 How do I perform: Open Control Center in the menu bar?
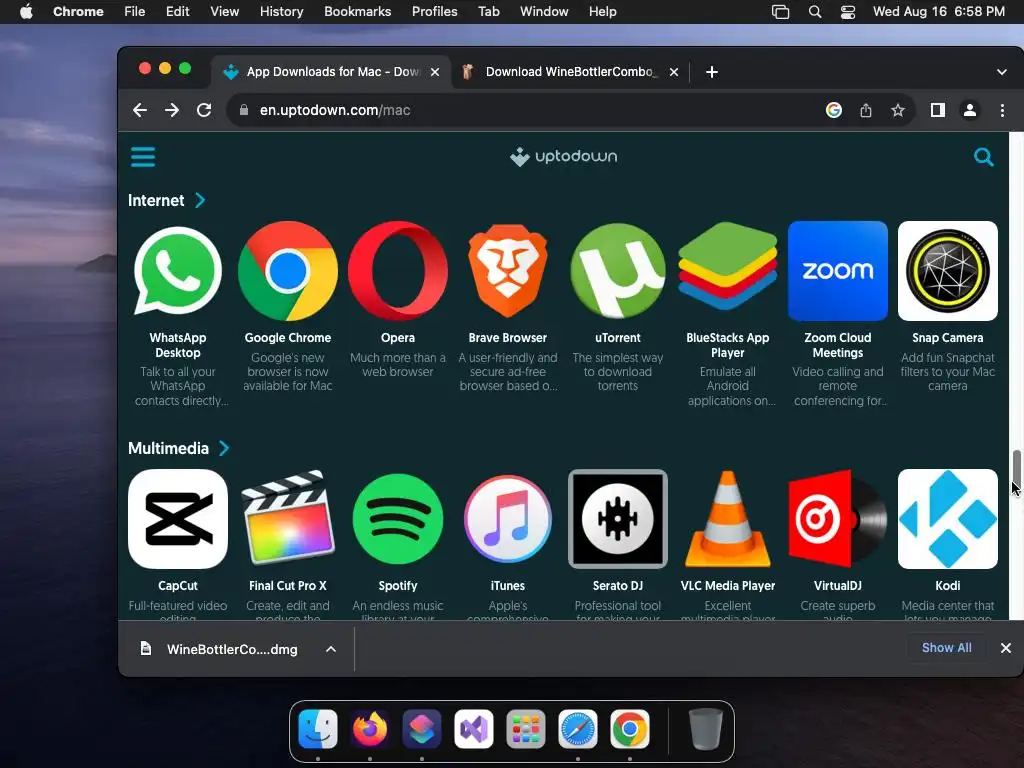(x=848, y=12)
